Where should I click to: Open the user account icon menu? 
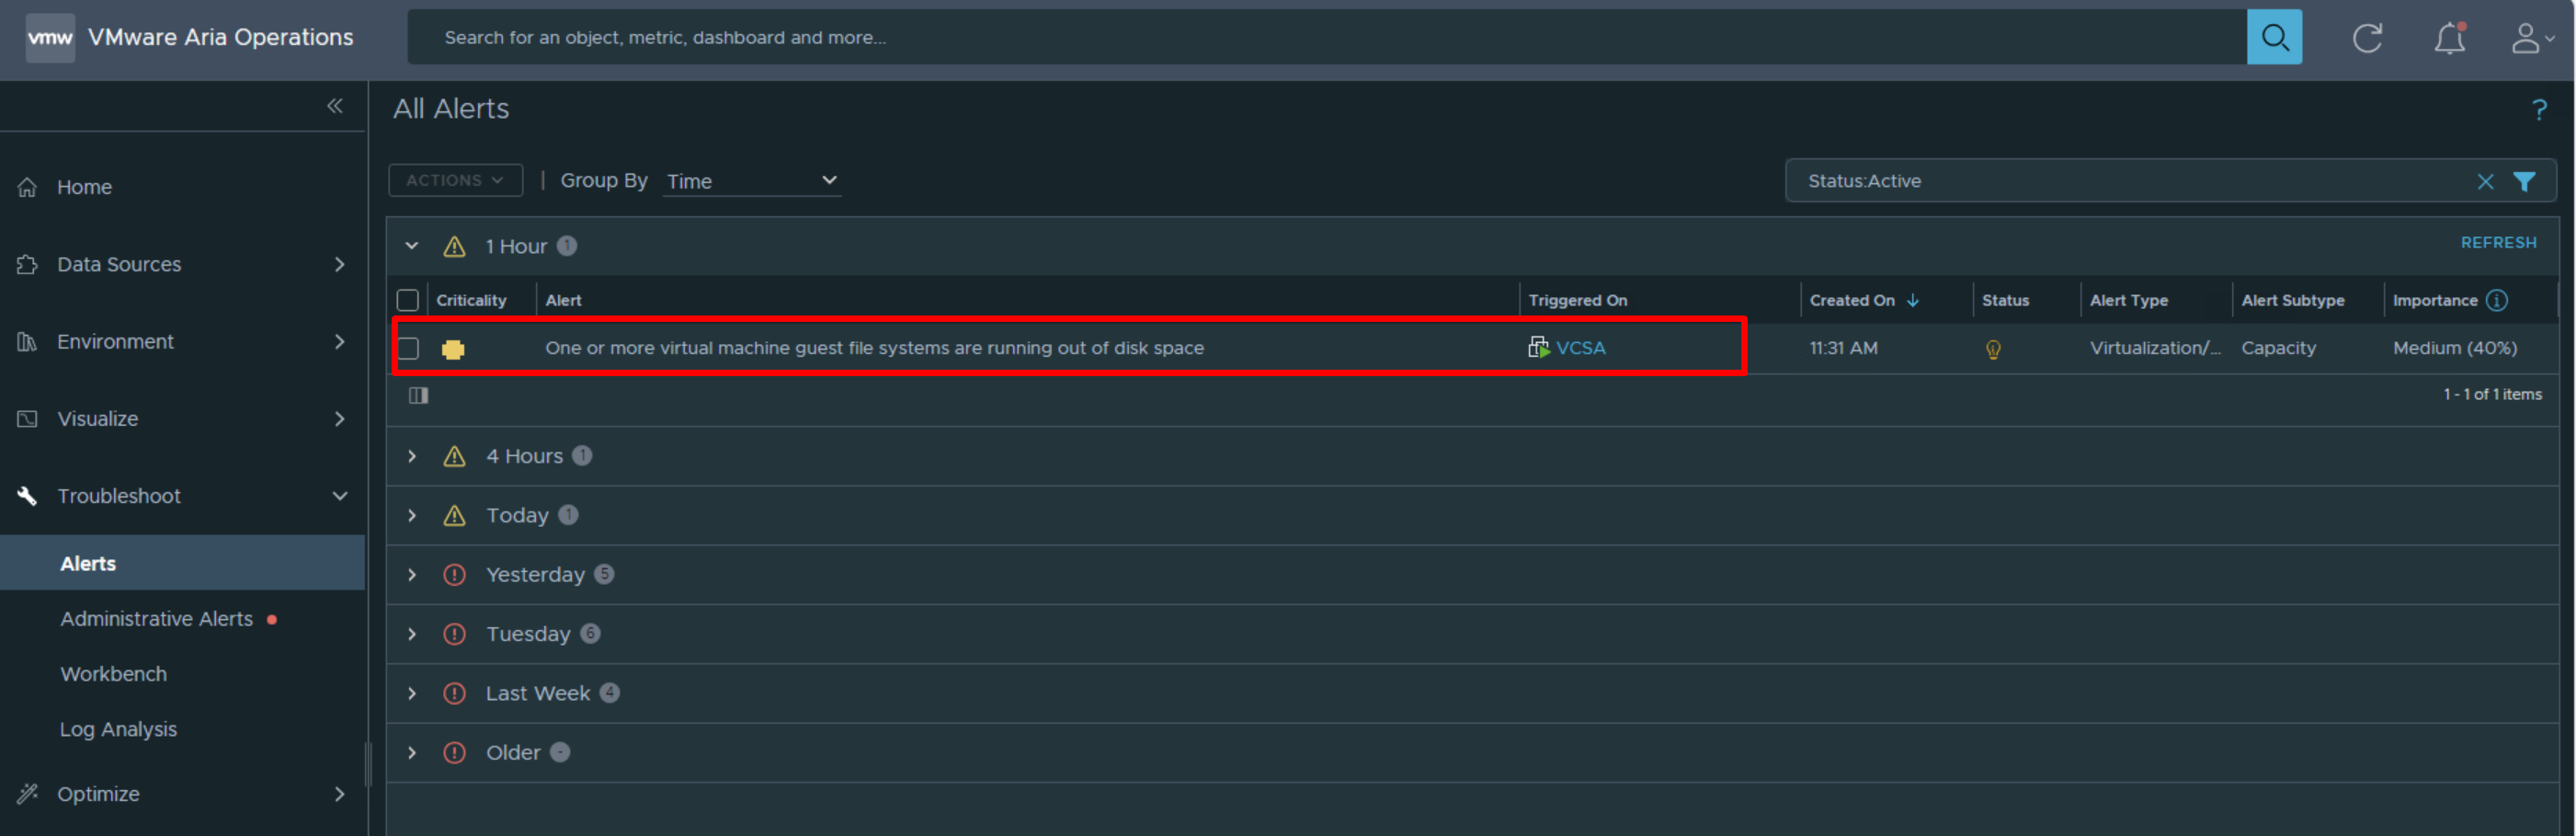click(x=2532, y=38)
